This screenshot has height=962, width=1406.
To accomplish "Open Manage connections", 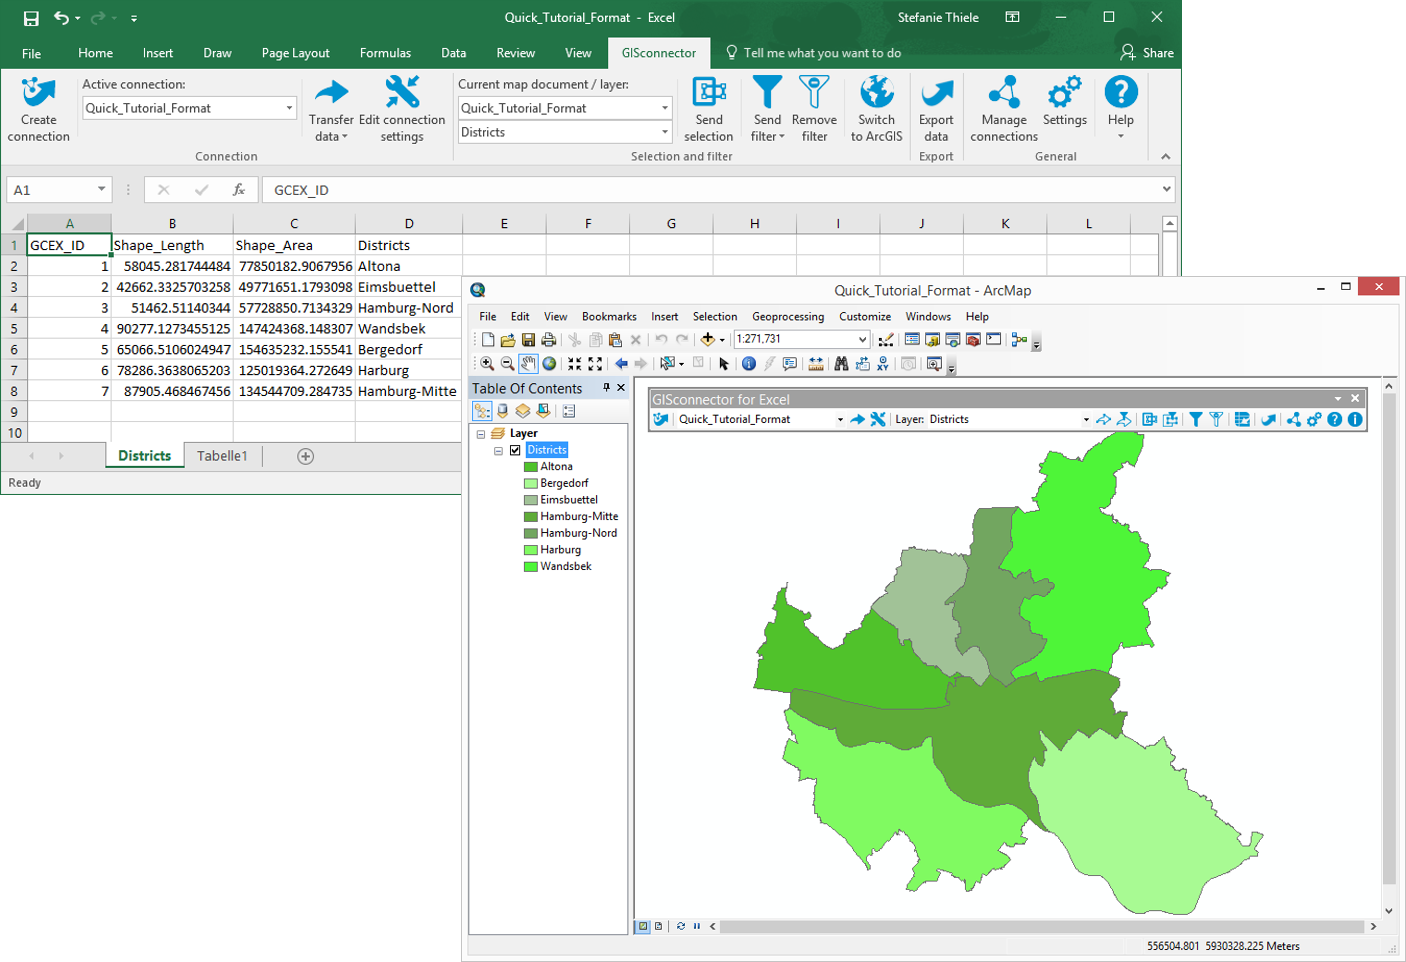I will click(x=1004, y=110).
